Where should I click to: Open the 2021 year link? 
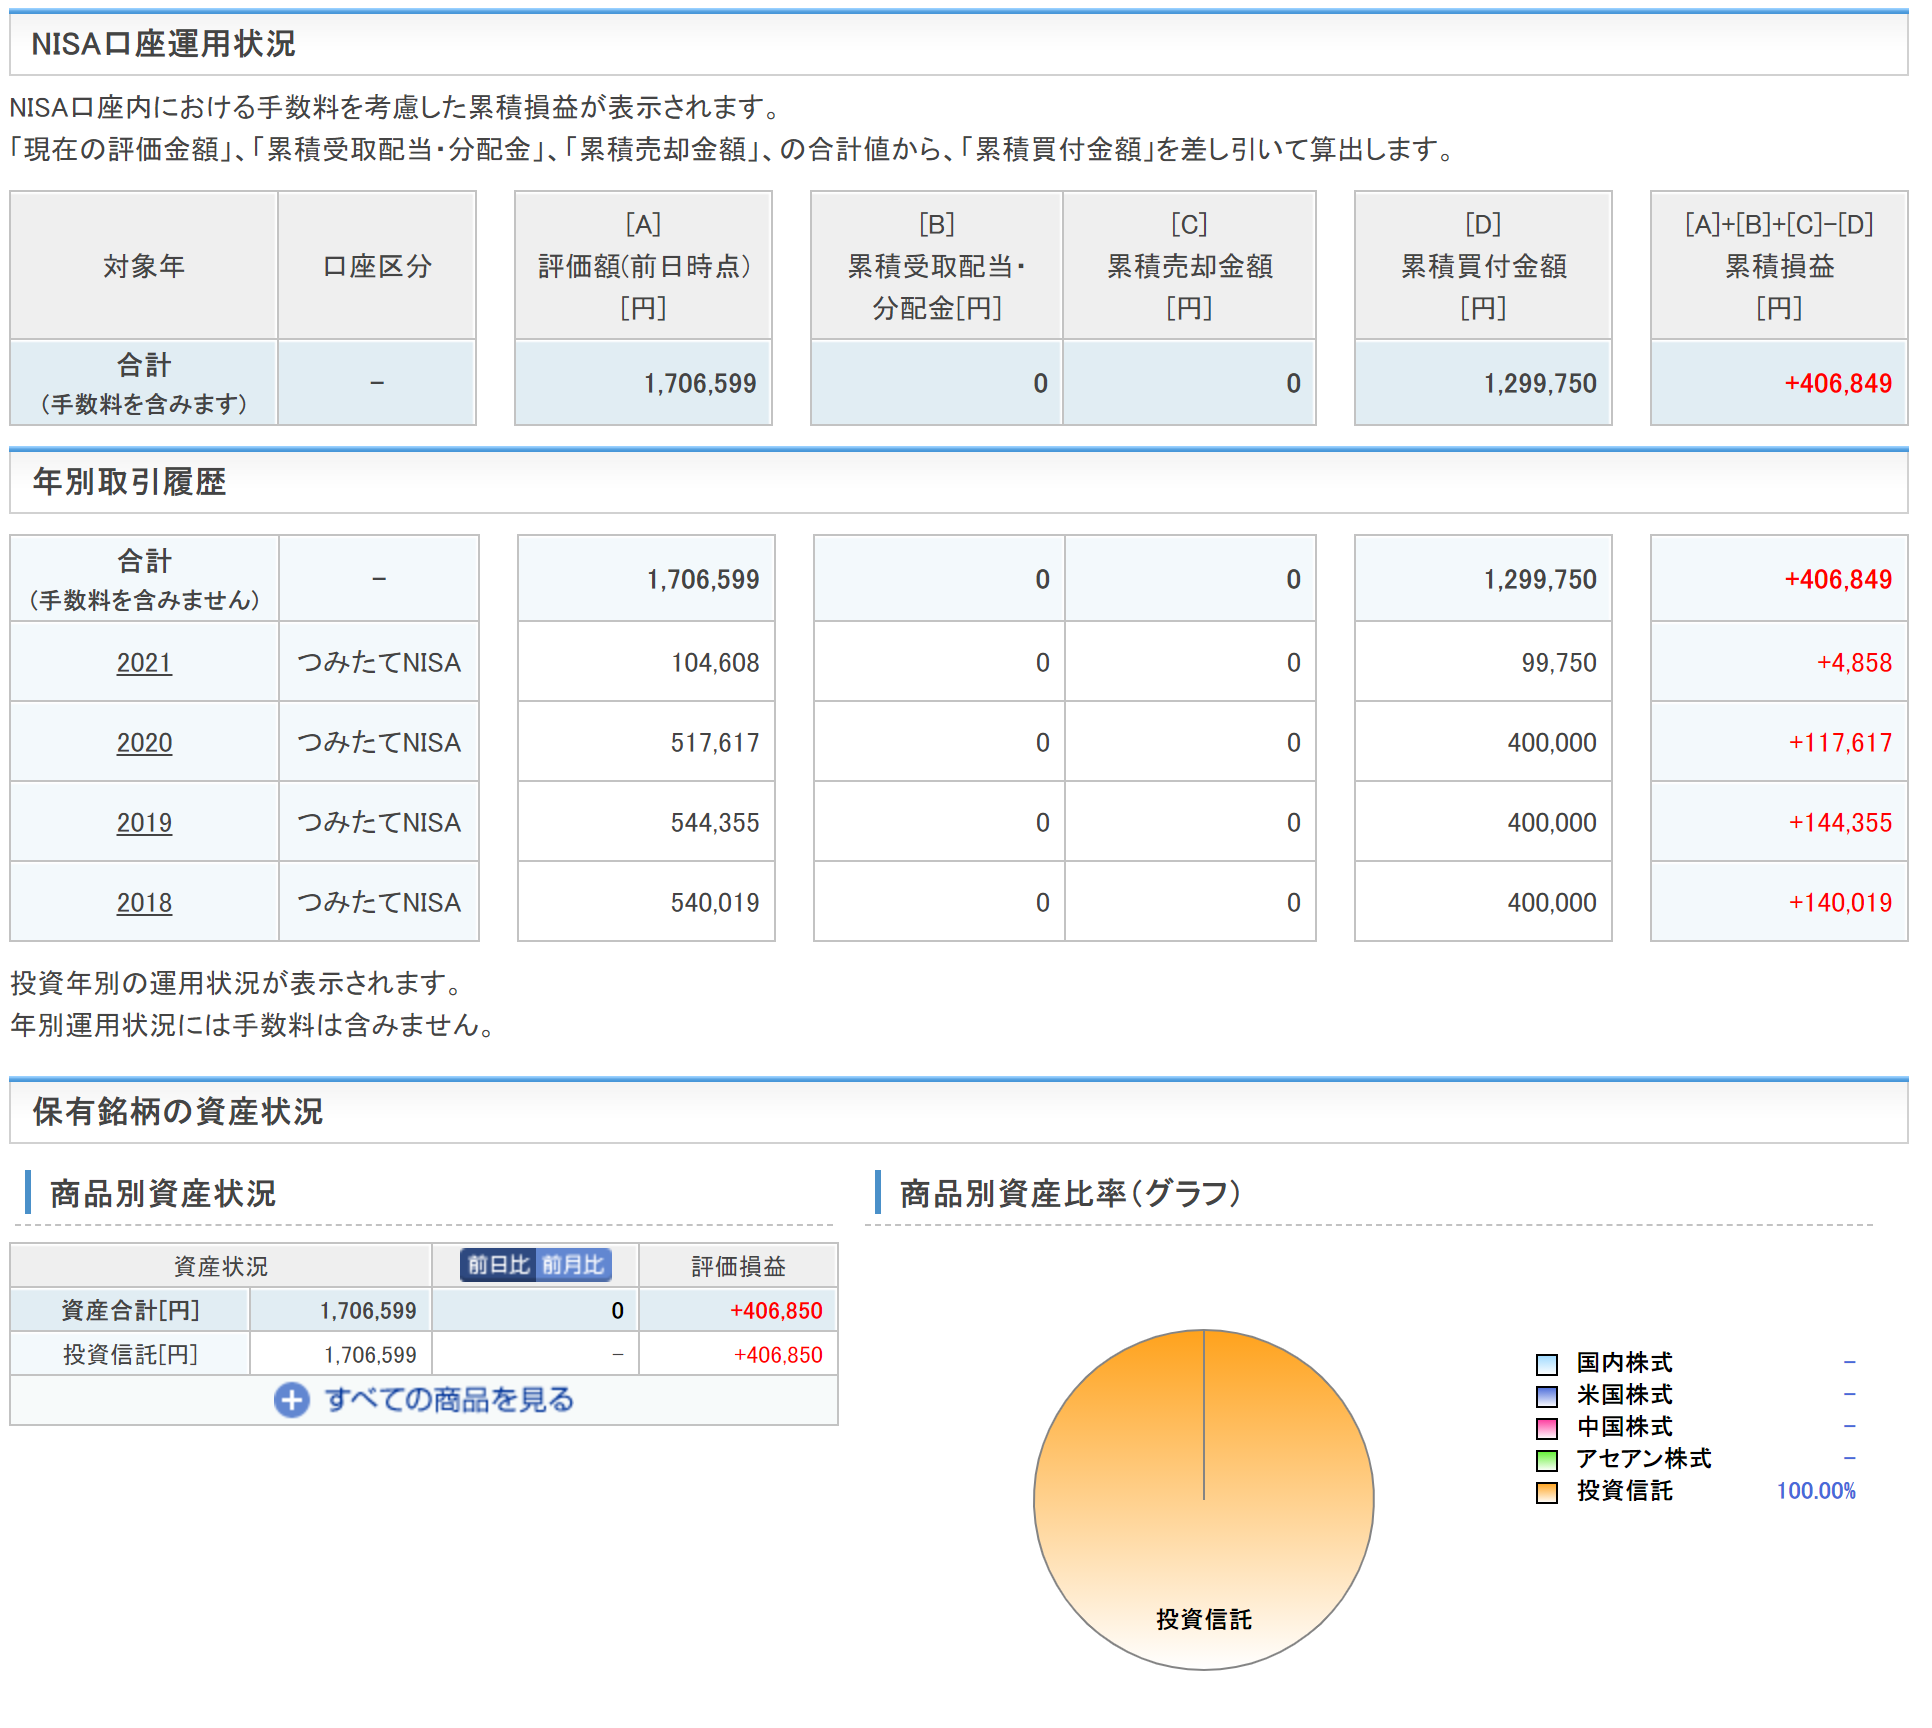click(x=144, y=663)
